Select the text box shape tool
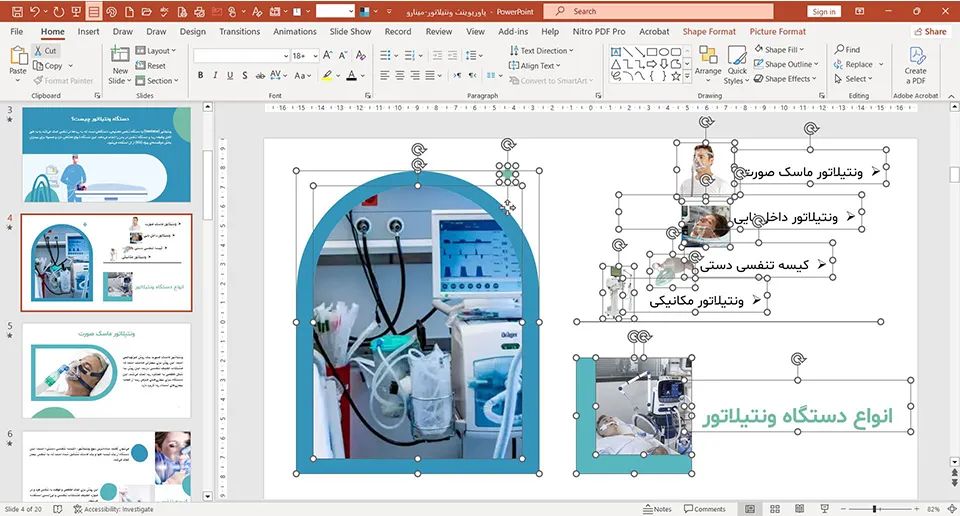Screen dimensions: 960x516 tap(616, 52)
